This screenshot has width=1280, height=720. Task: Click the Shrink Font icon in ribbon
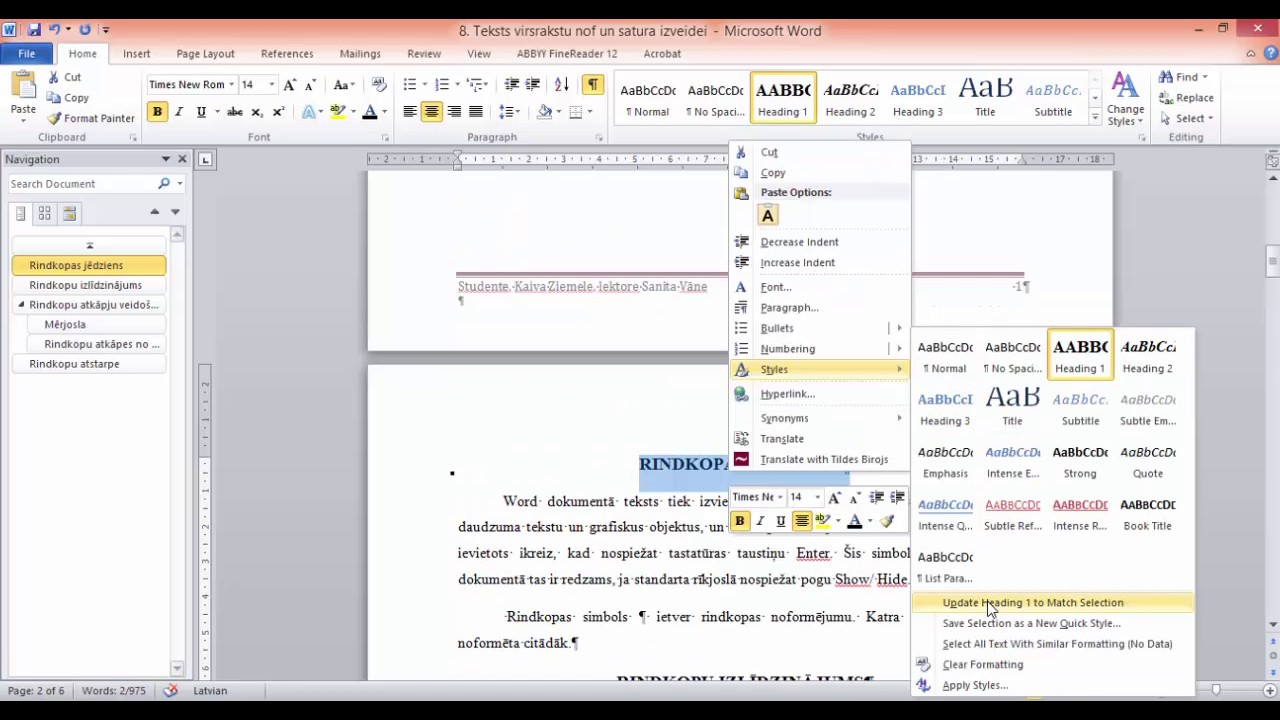311,85
